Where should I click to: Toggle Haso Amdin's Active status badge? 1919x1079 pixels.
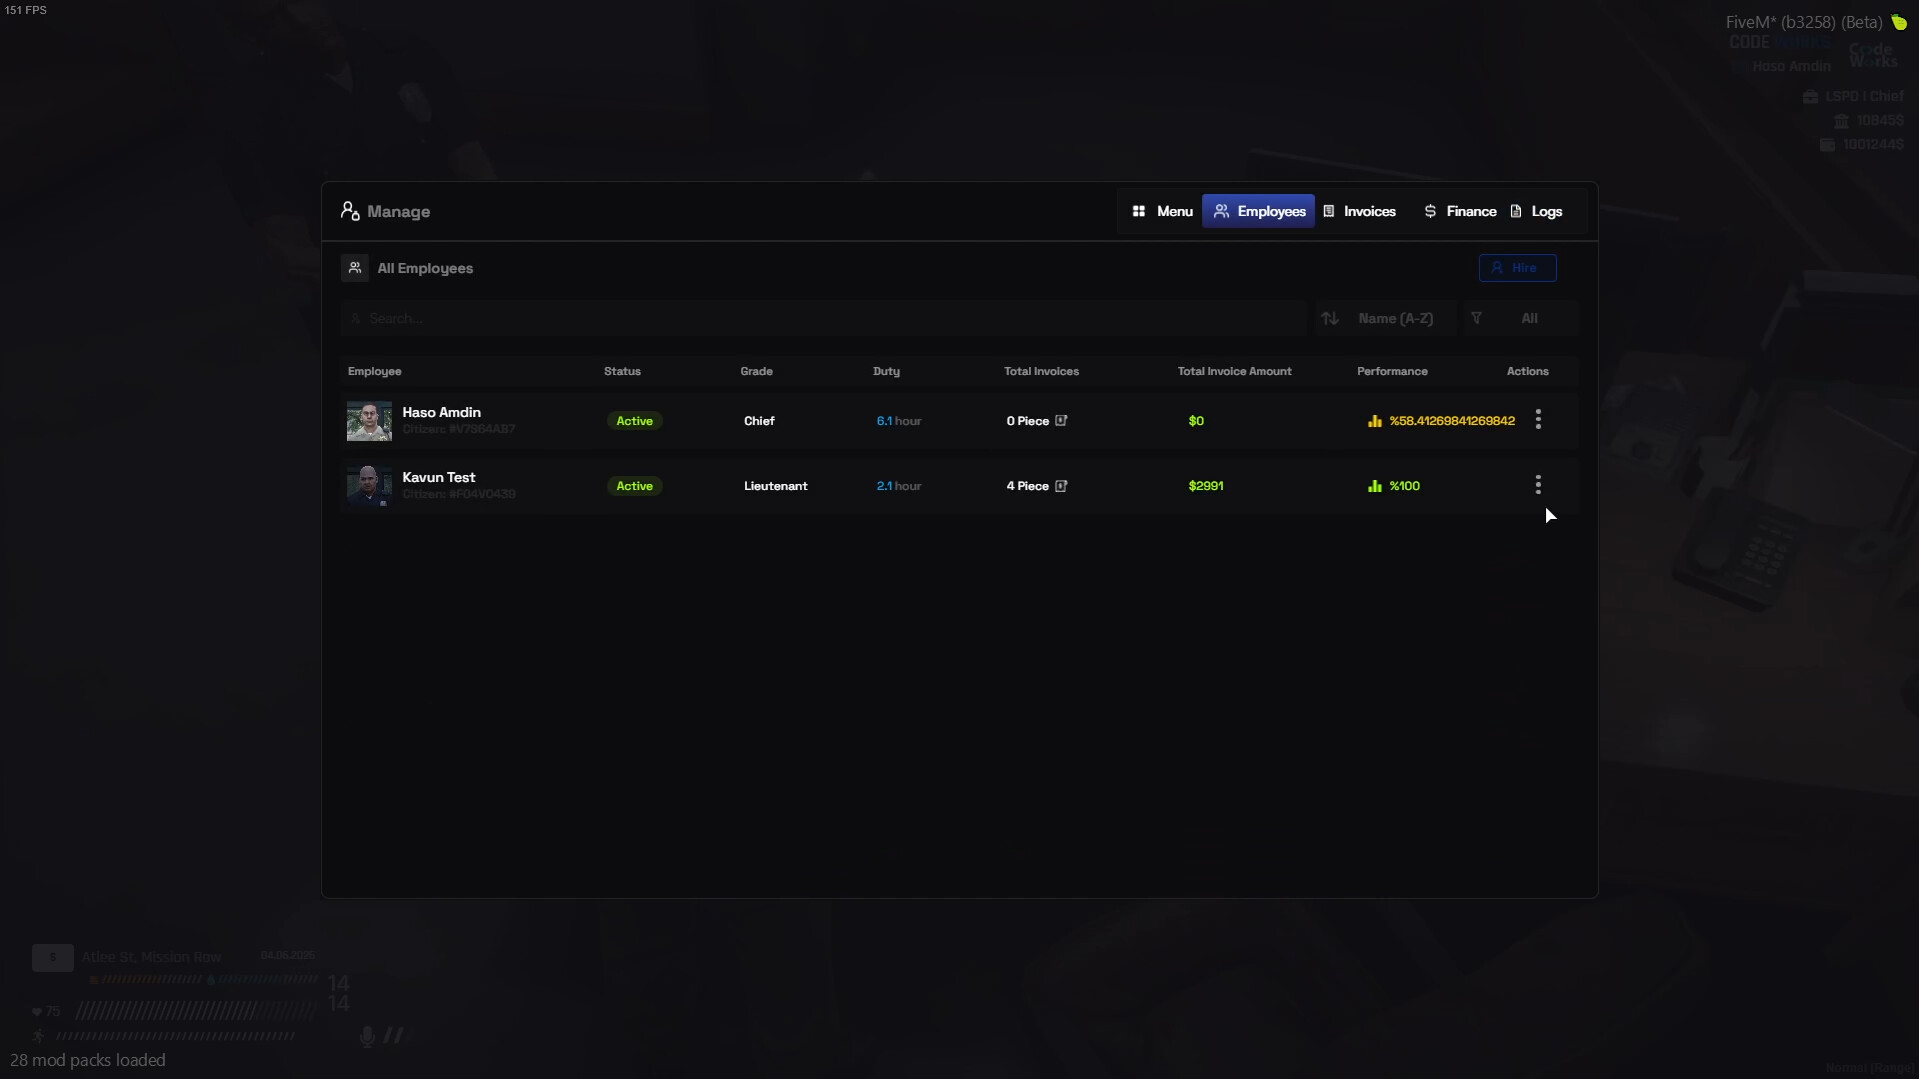tap(635, 421)
